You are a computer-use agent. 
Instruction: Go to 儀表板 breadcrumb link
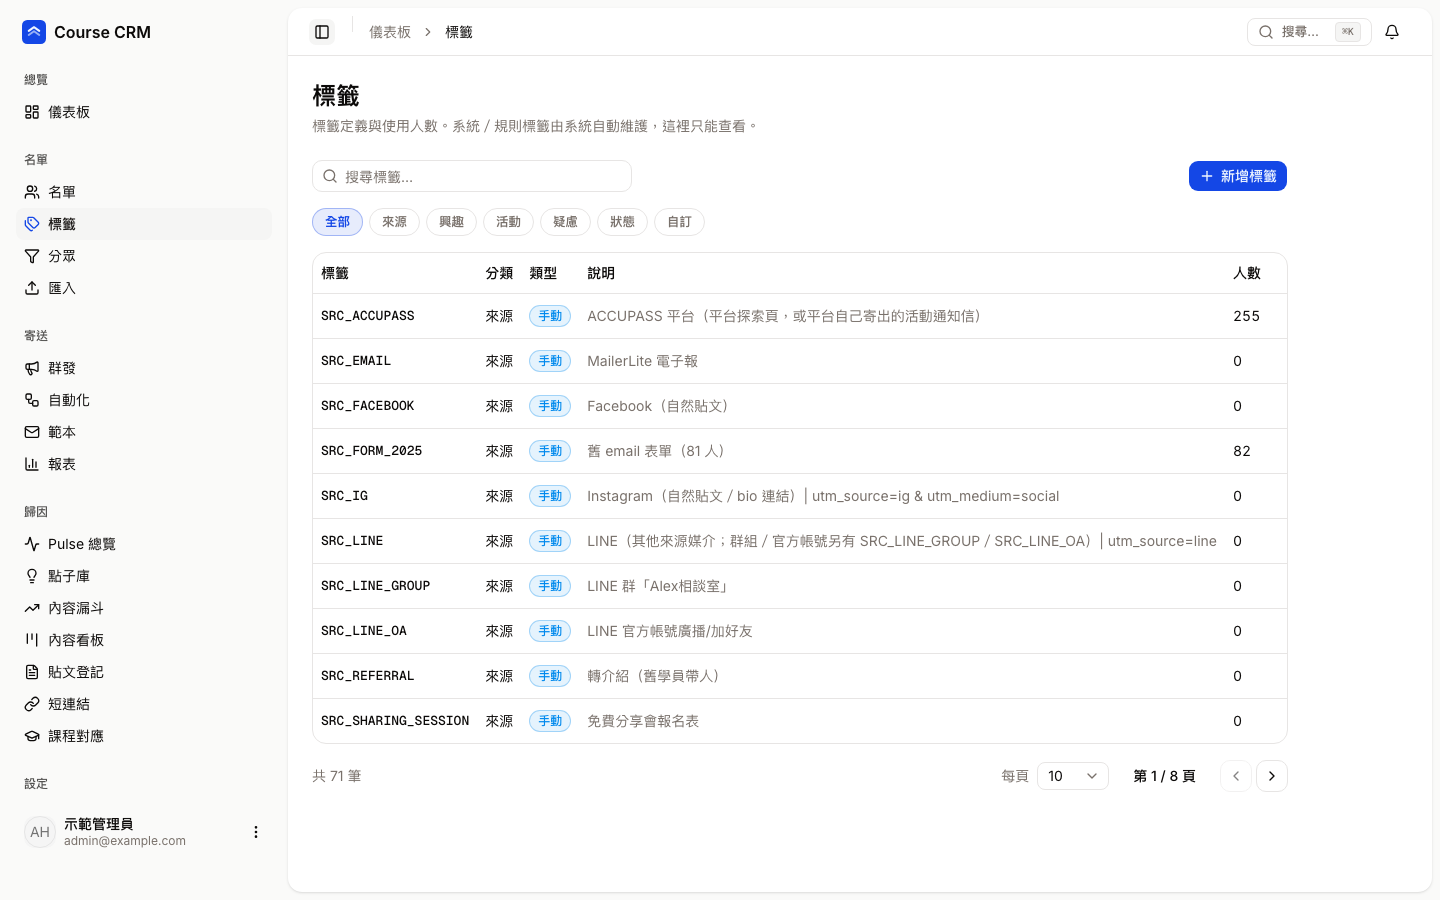coord(390,32)
